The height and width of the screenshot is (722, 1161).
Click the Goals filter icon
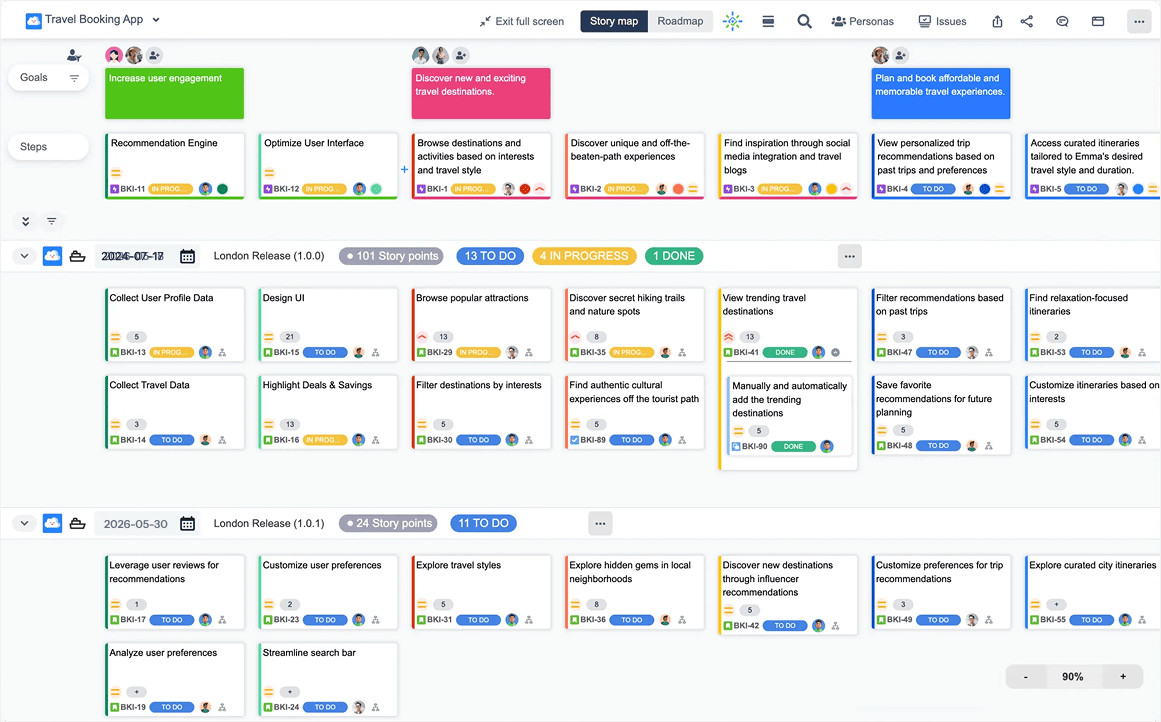click(x=74, y=78)
